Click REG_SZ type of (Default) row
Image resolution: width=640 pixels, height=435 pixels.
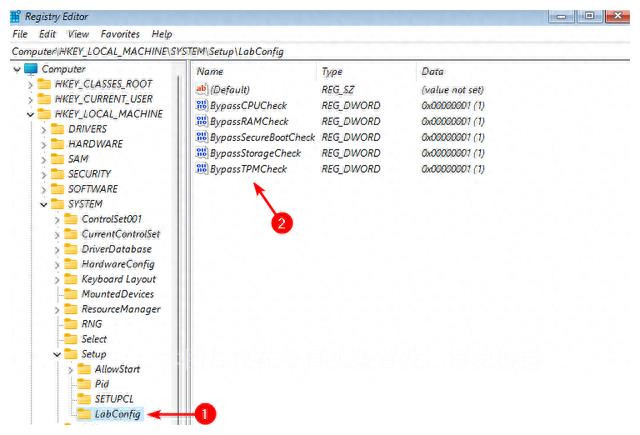(x=338, y=90)
